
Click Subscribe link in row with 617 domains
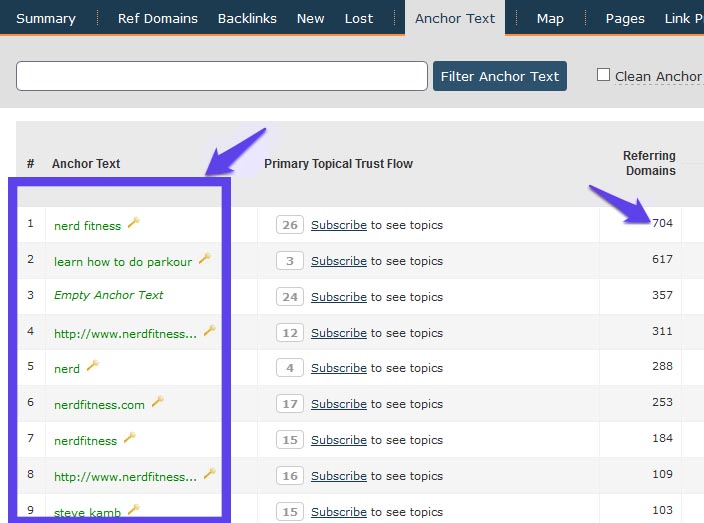339,261
